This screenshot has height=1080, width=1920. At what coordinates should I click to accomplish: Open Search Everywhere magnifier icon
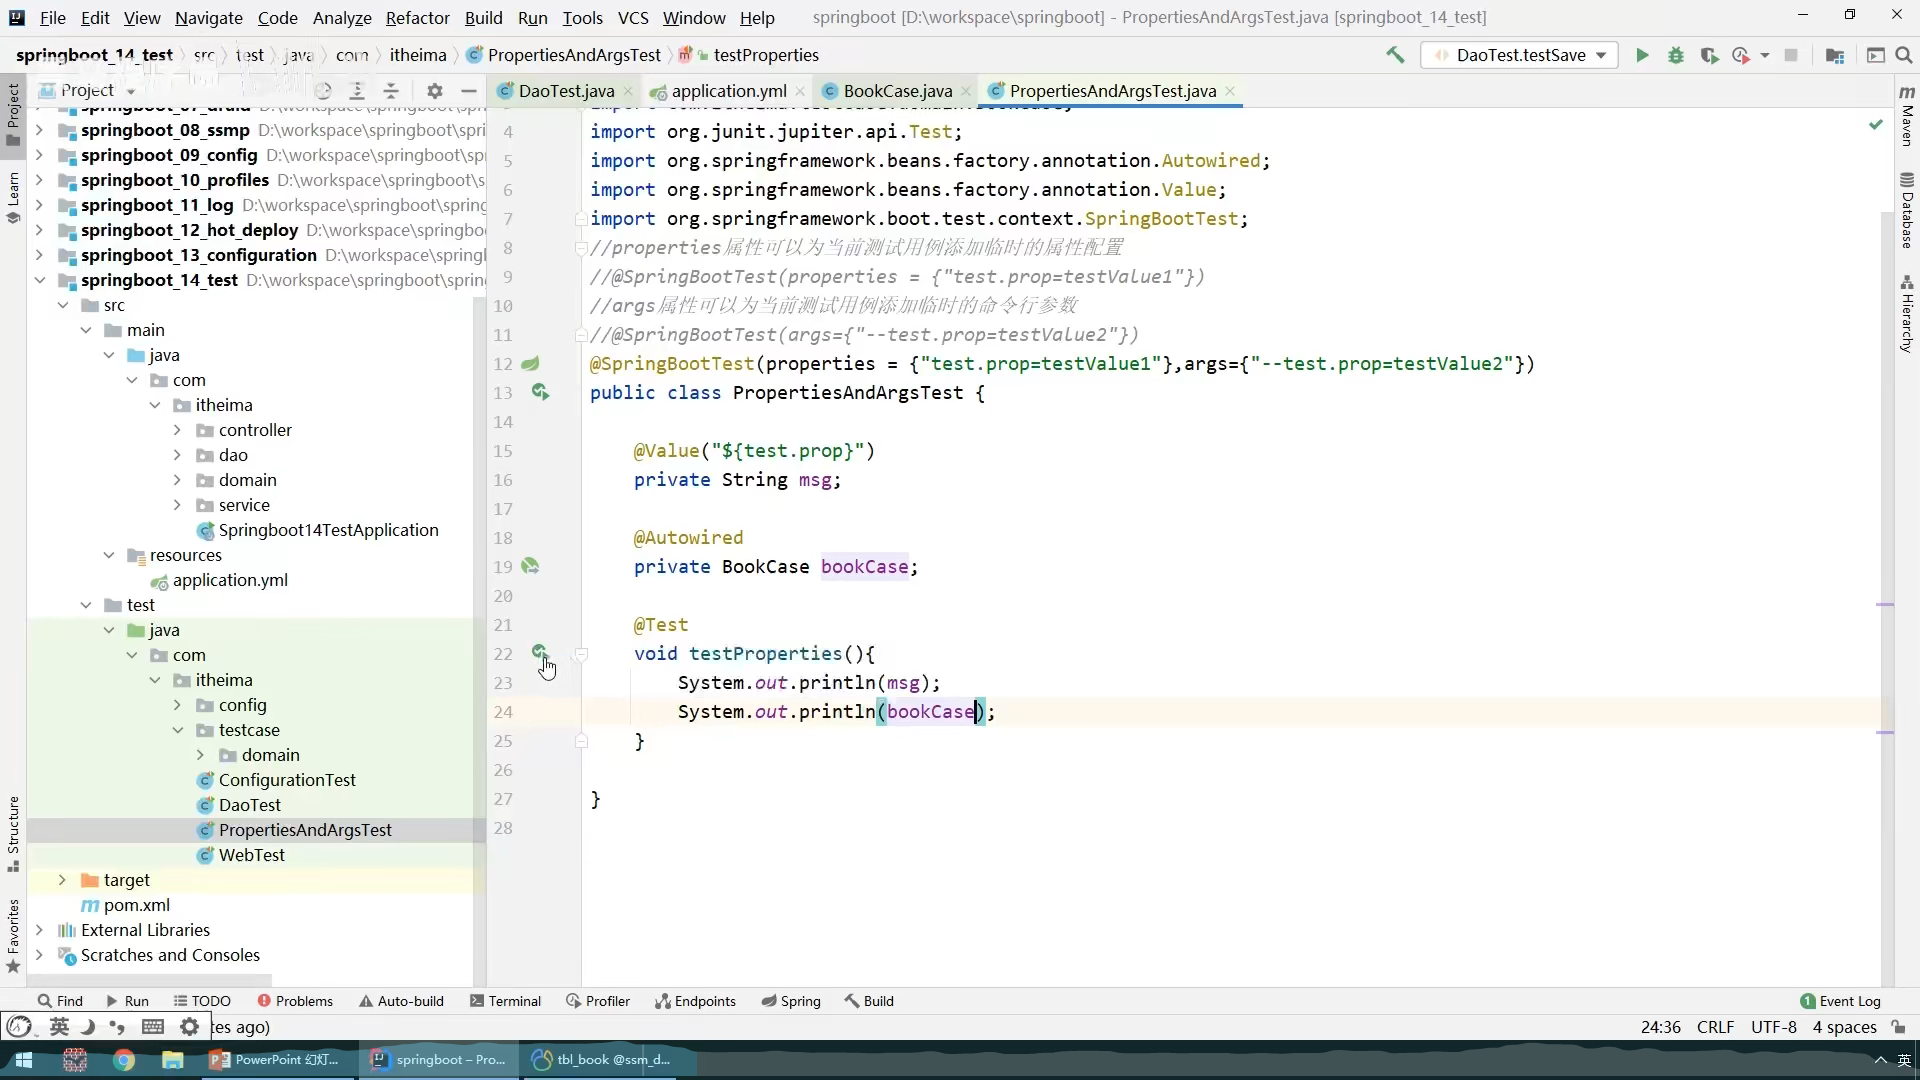1904,55
